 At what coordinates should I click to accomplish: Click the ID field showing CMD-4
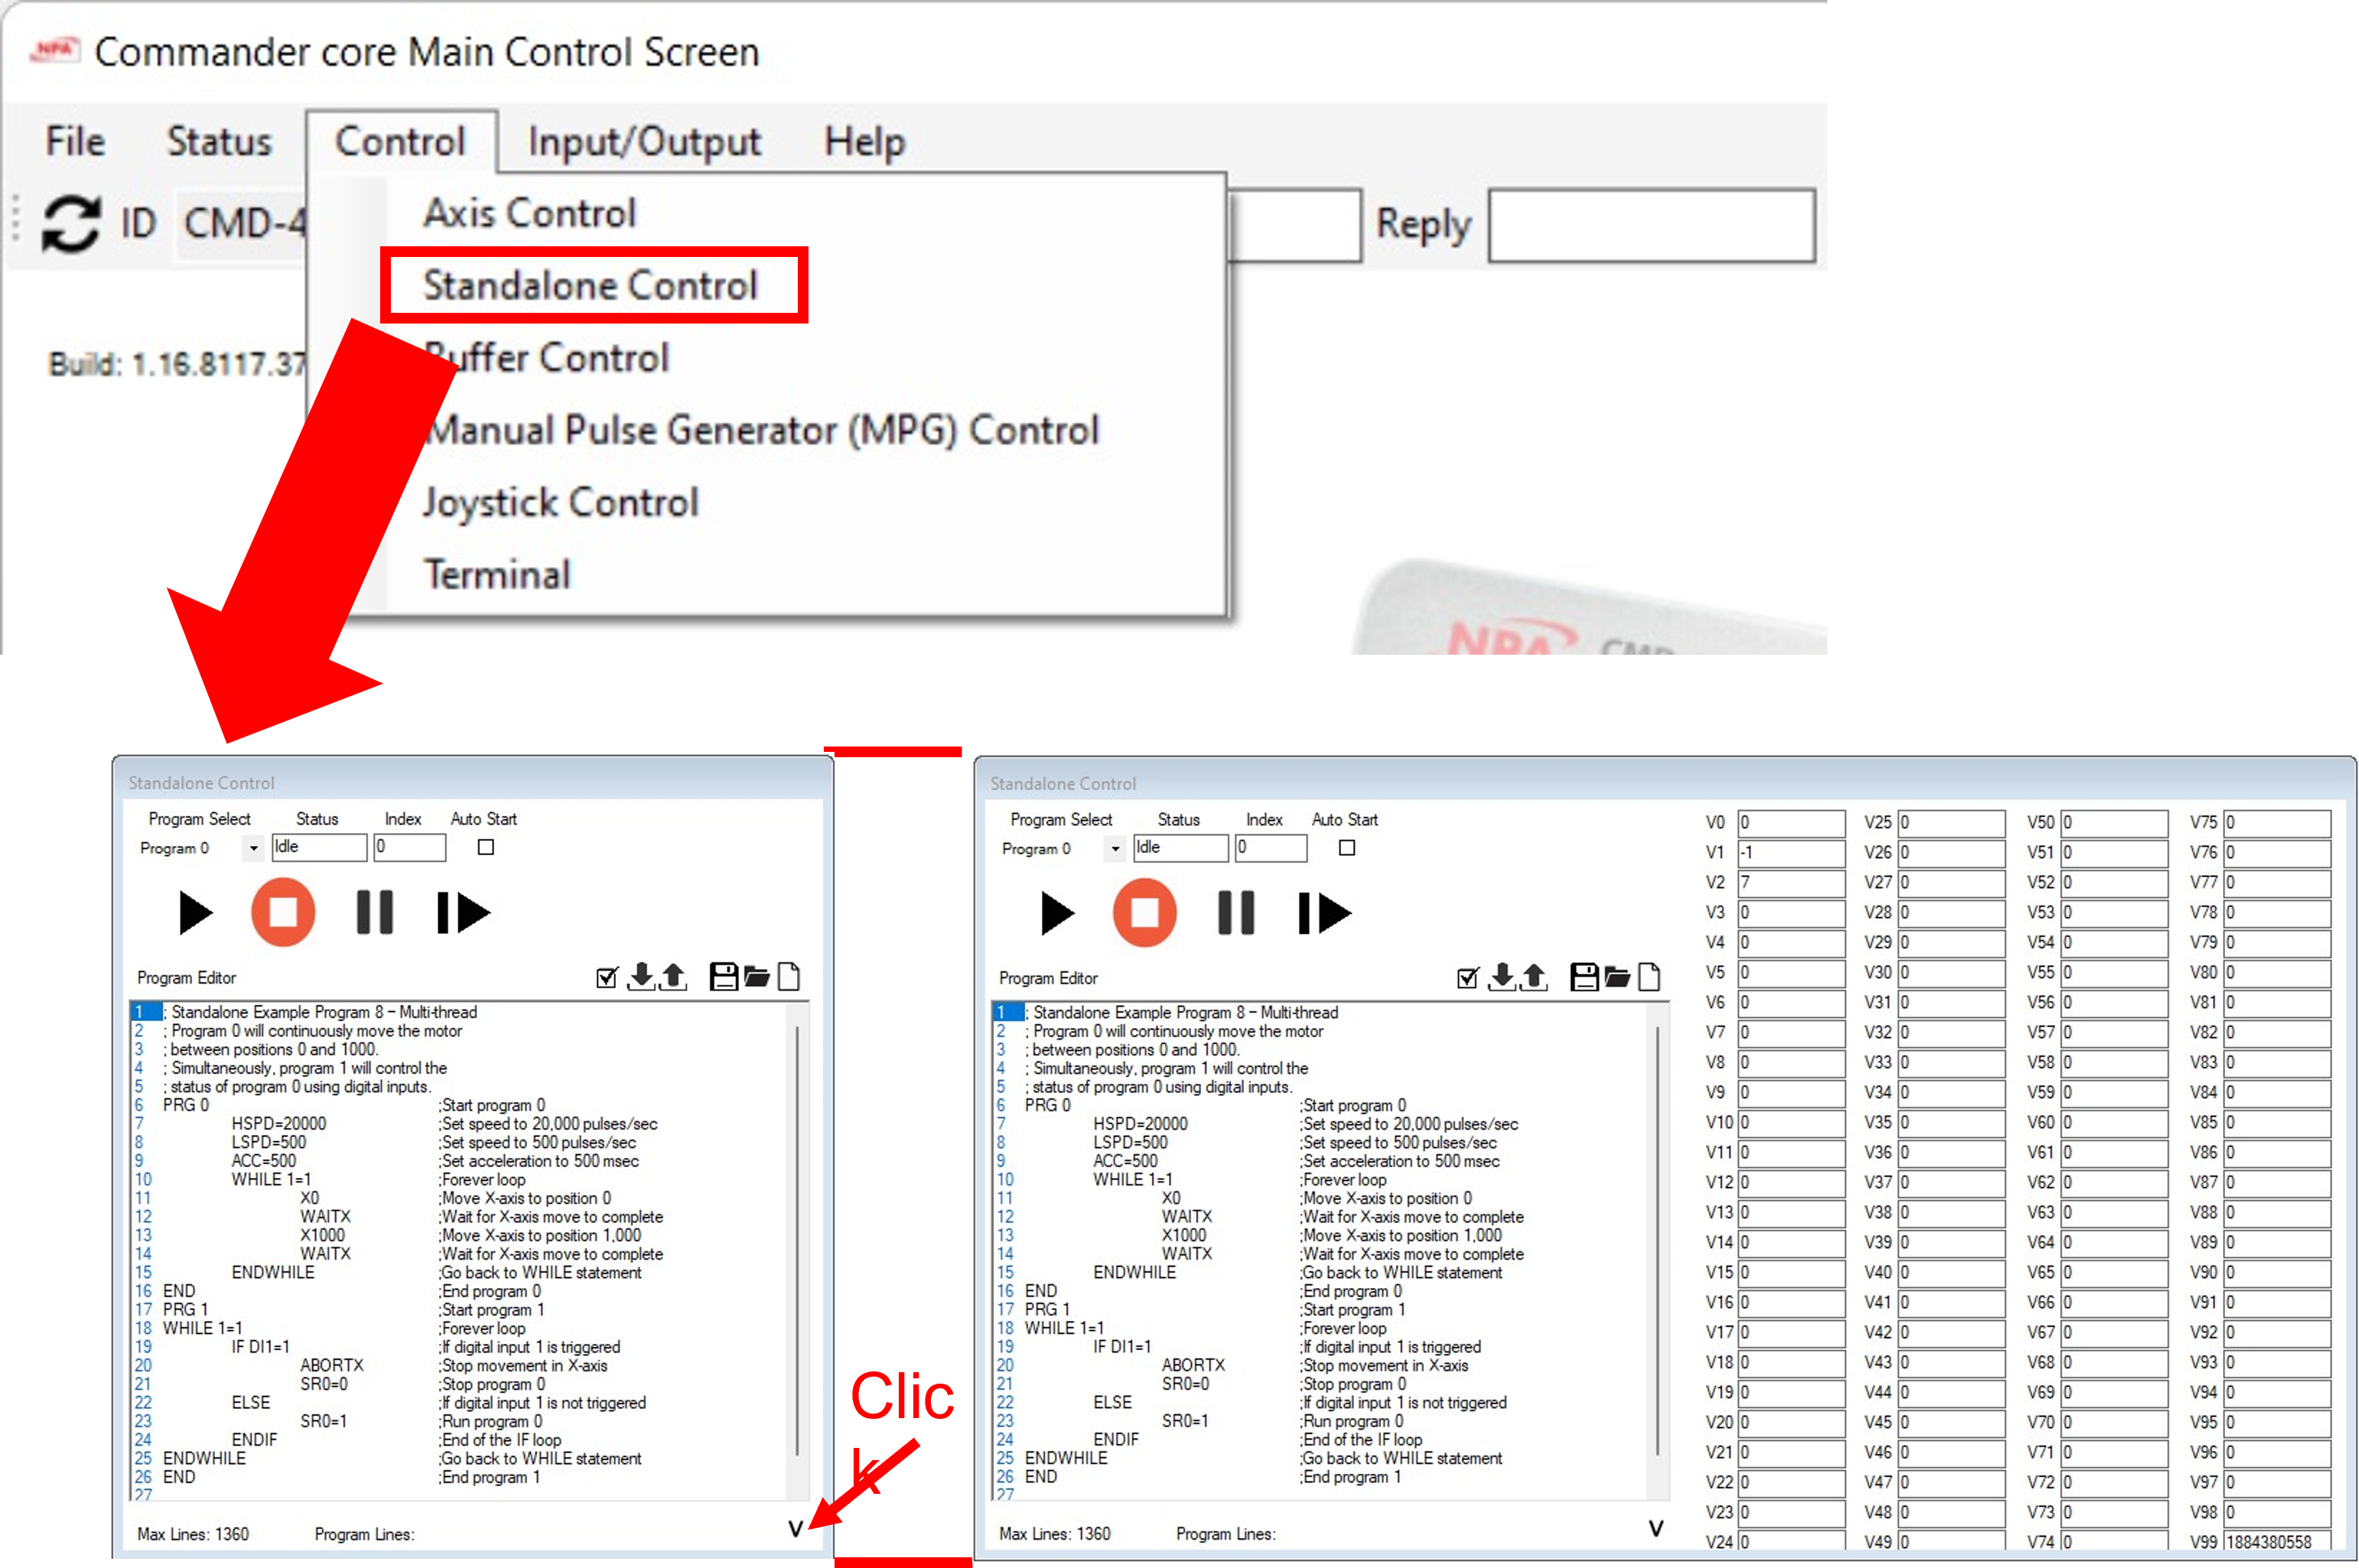pos(242,223)
